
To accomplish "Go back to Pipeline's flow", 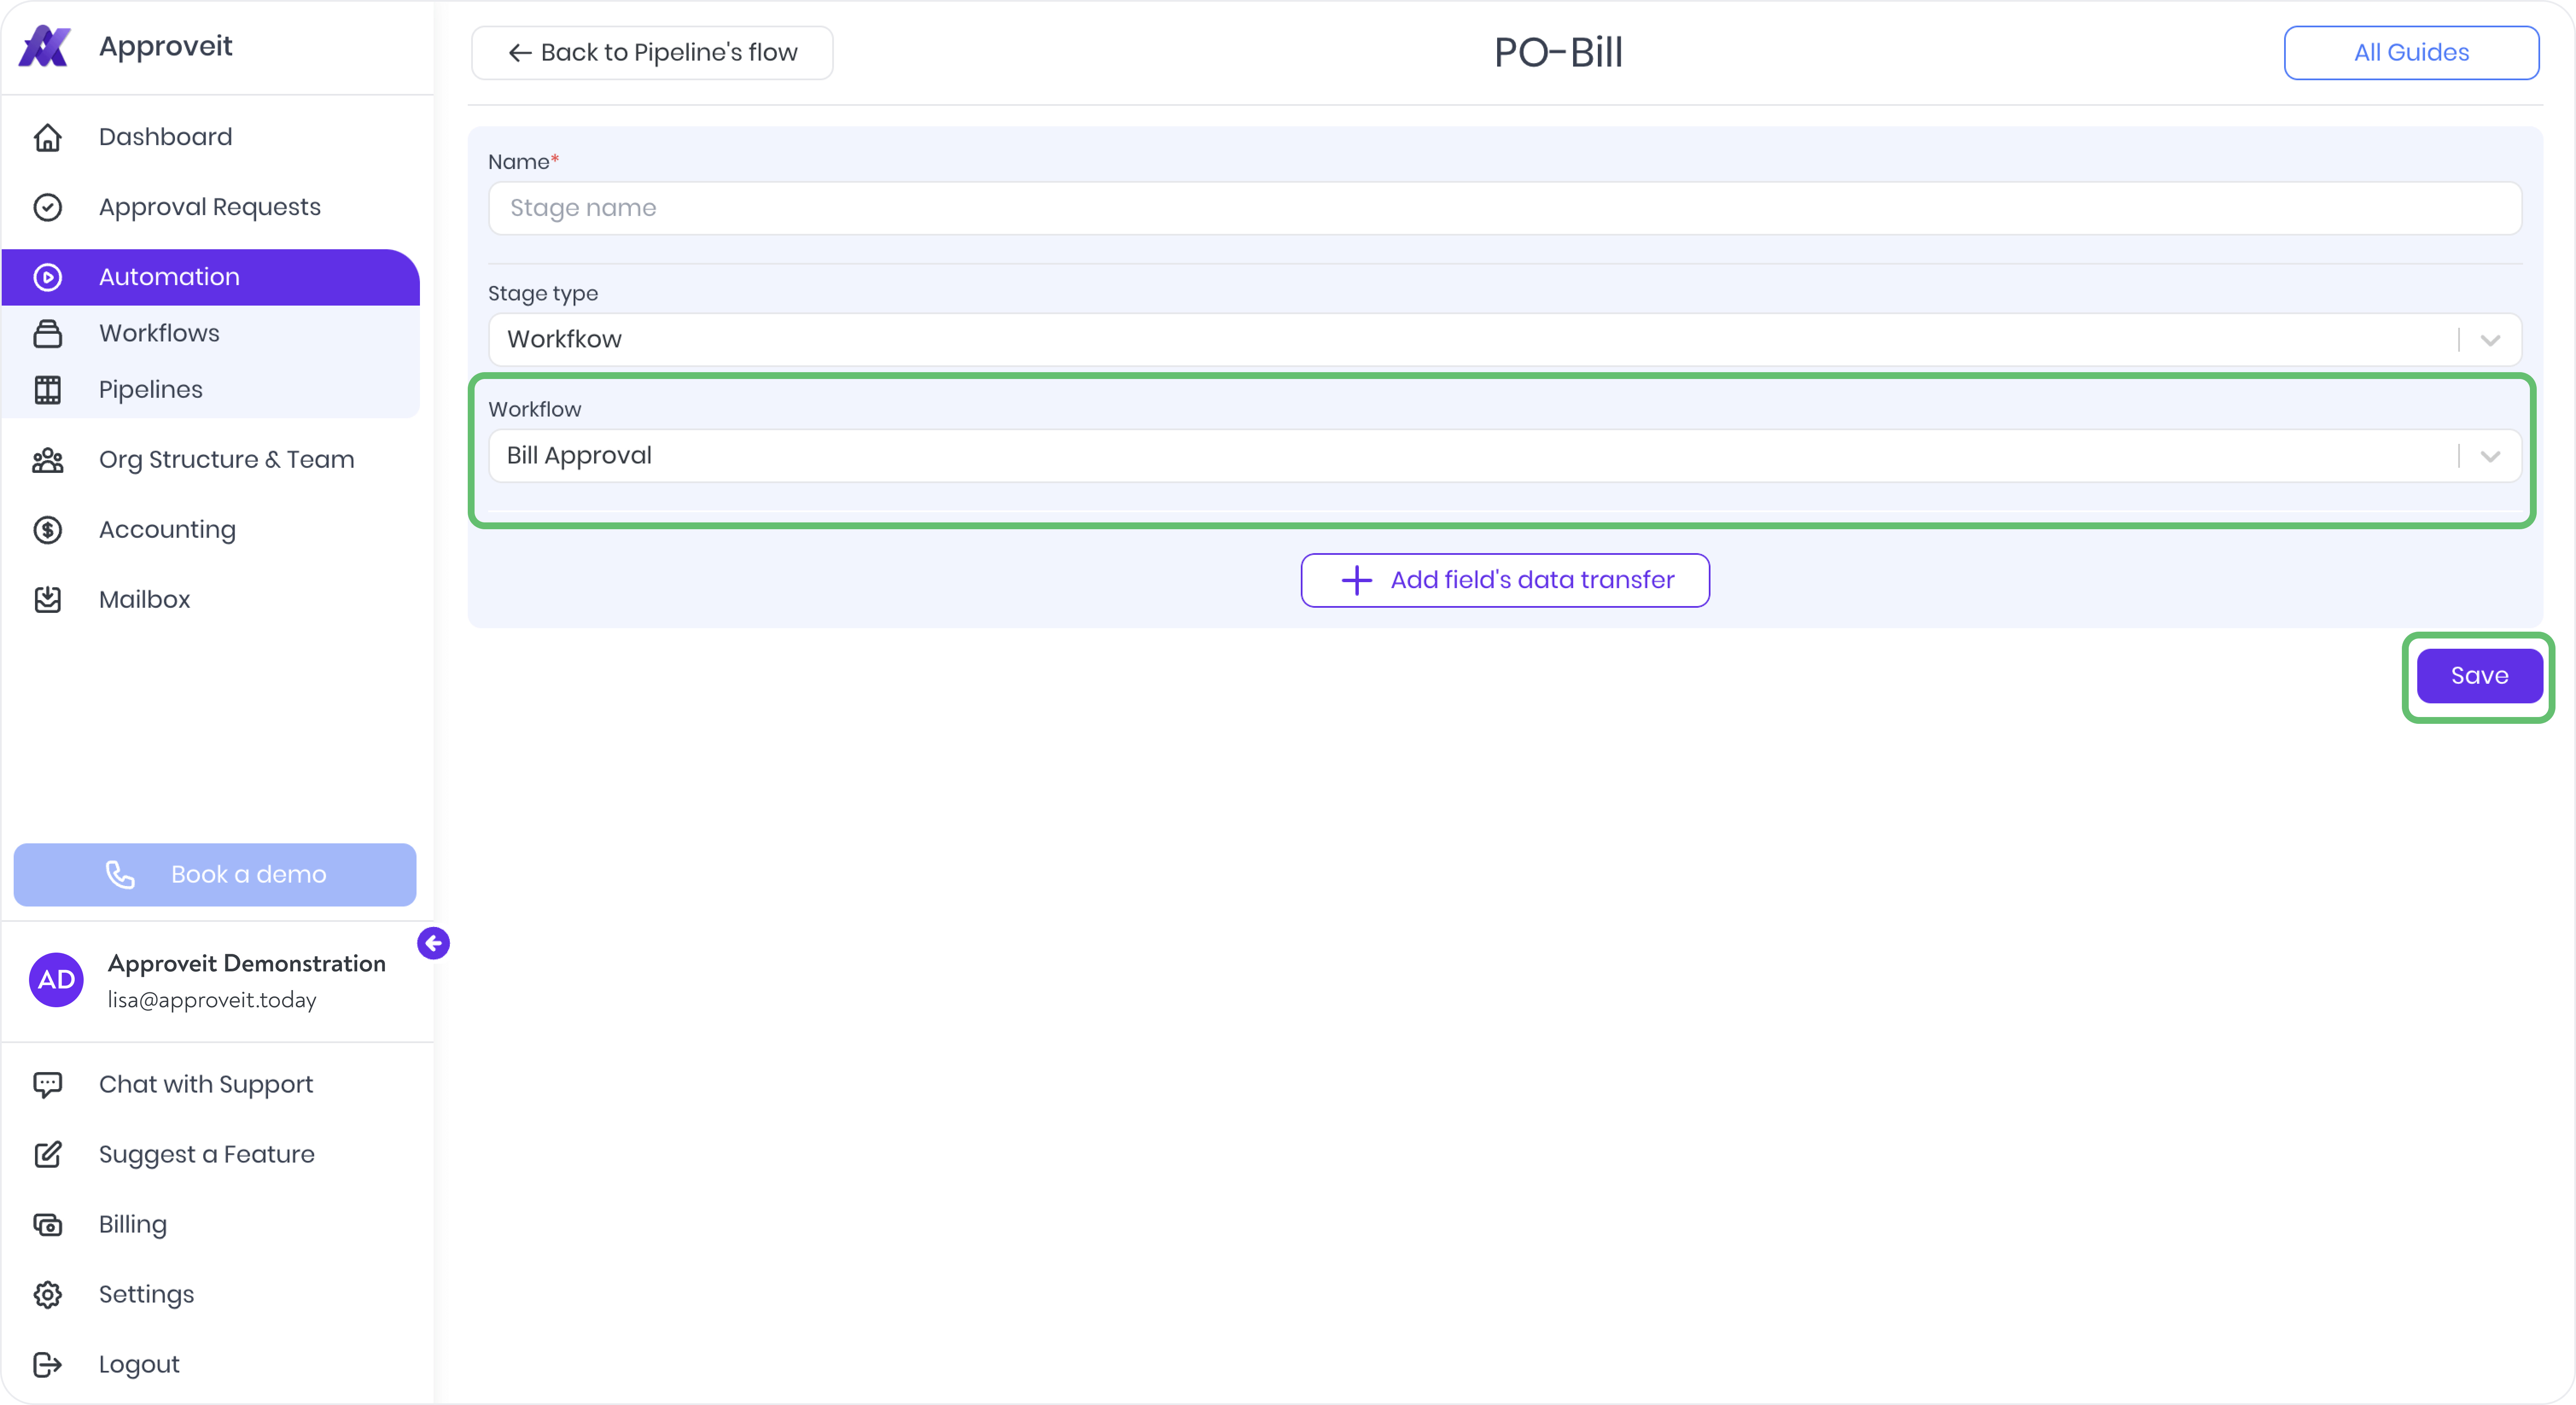I will (652, 53).
